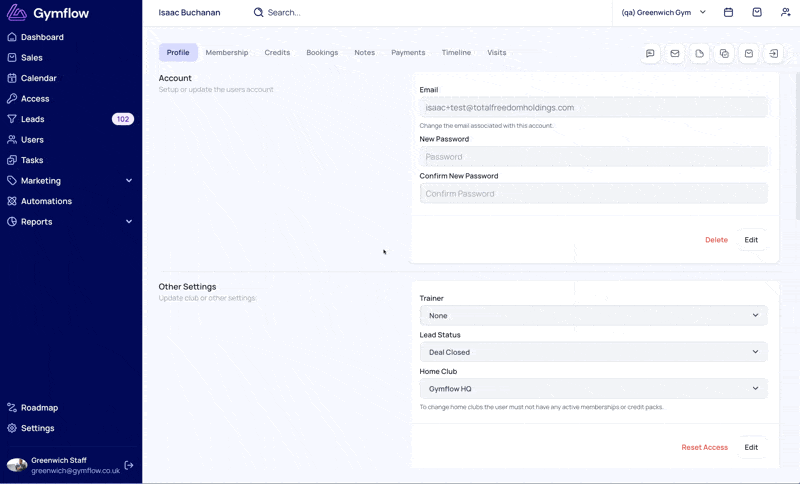Click the Greenwich Staff avatar
The image size is (800, 484).
(x=17, y=465)
